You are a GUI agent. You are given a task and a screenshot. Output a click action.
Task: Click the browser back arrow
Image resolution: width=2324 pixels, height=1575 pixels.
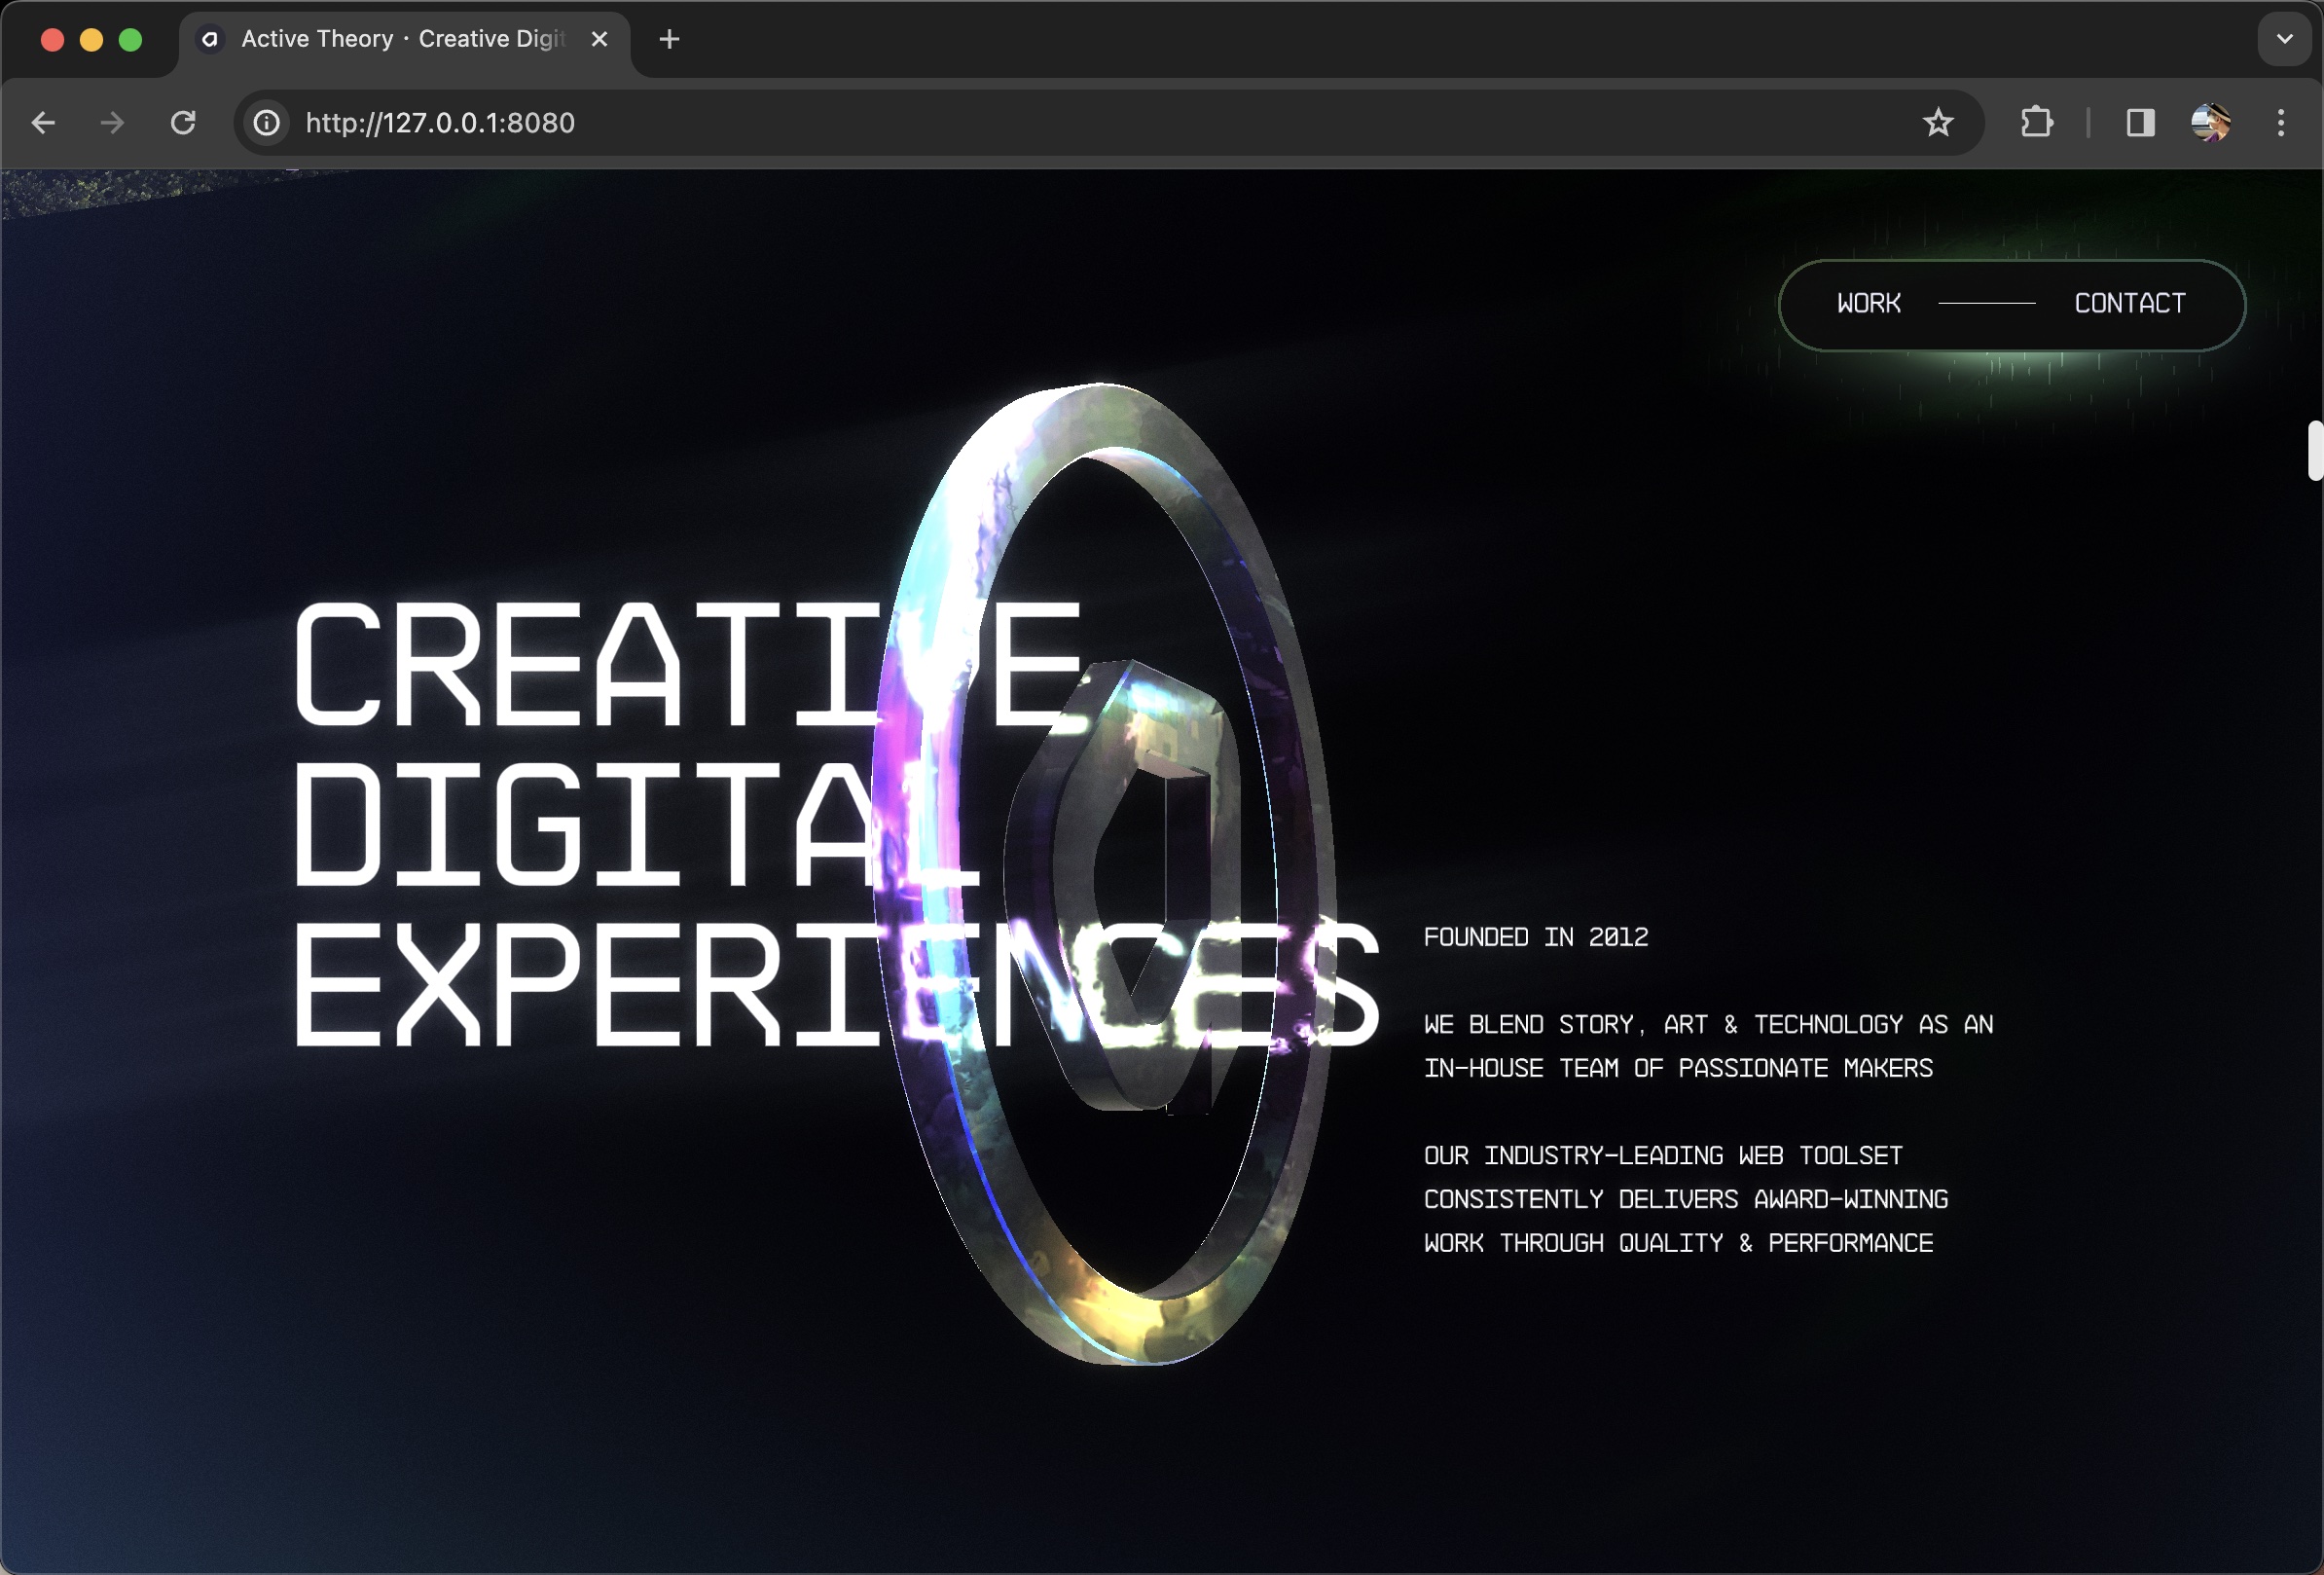[x=43, y=123]
